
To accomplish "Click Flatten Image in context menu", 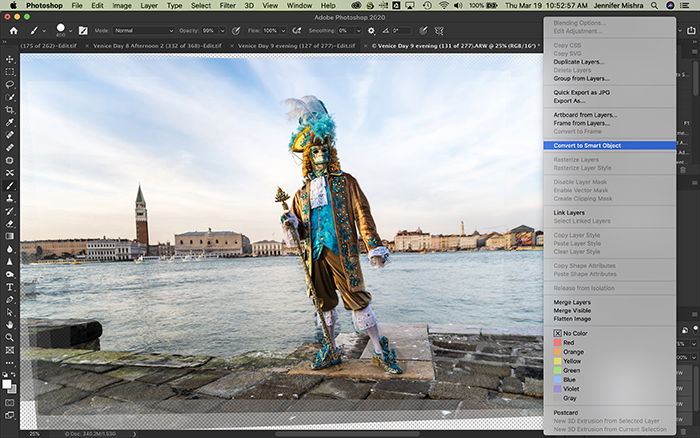I will (x=572, y=319).
